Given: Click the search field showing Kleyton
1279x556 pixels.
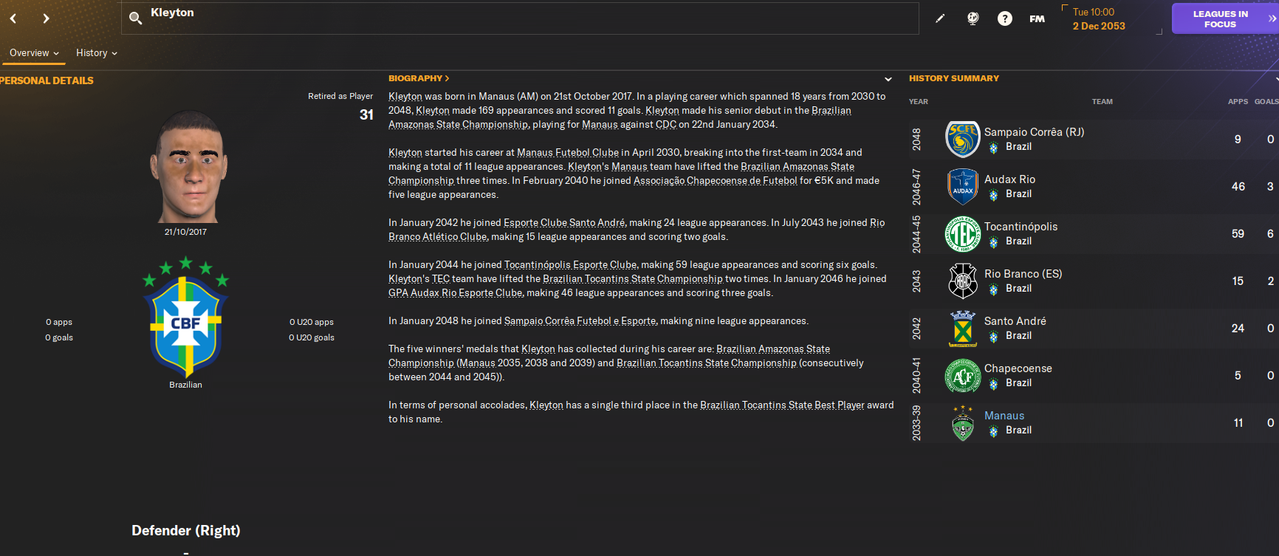Looking at the screenshot, I should click(x=520, y=18).
